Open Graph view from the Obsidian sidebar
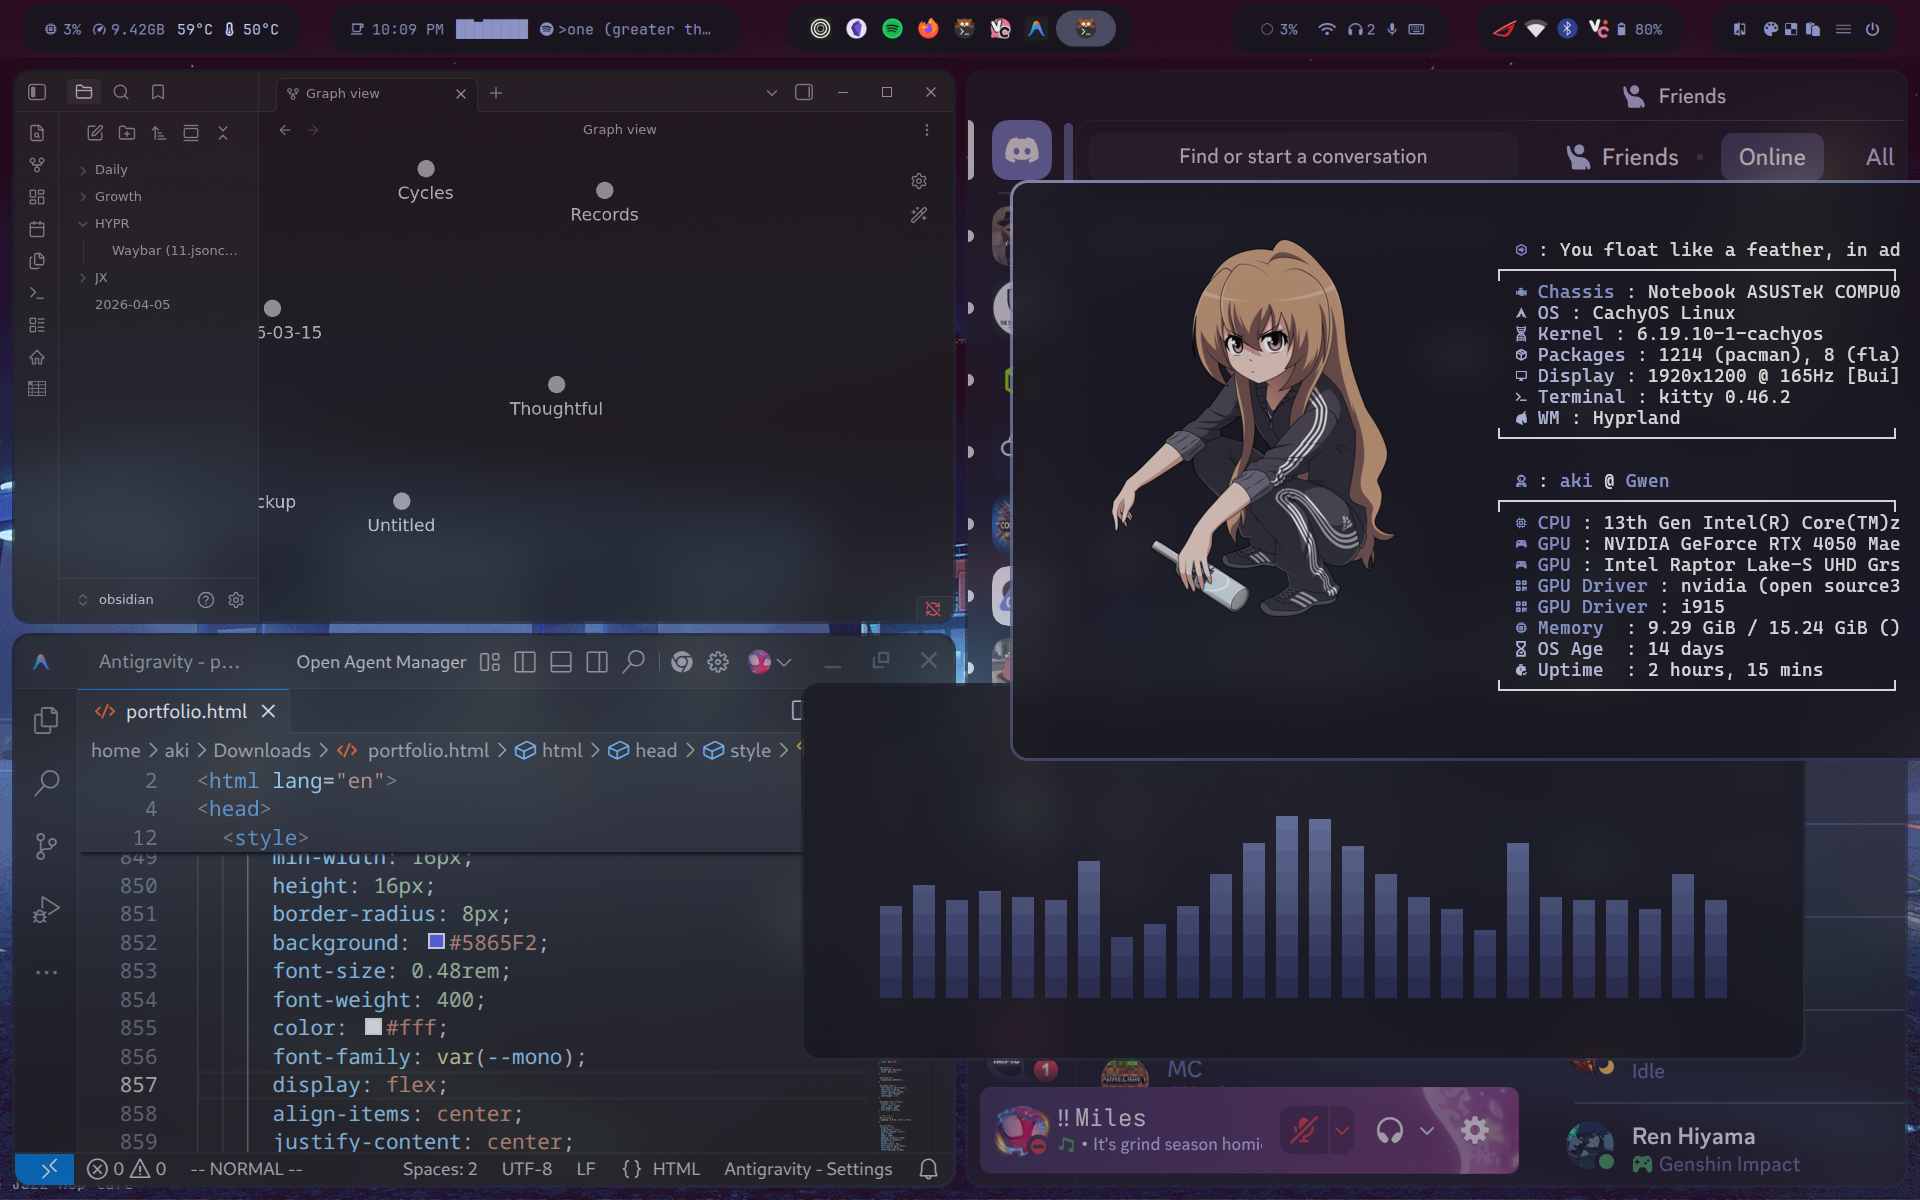This screenshot has height=1200, width=1920. click(x=37, y=164)
